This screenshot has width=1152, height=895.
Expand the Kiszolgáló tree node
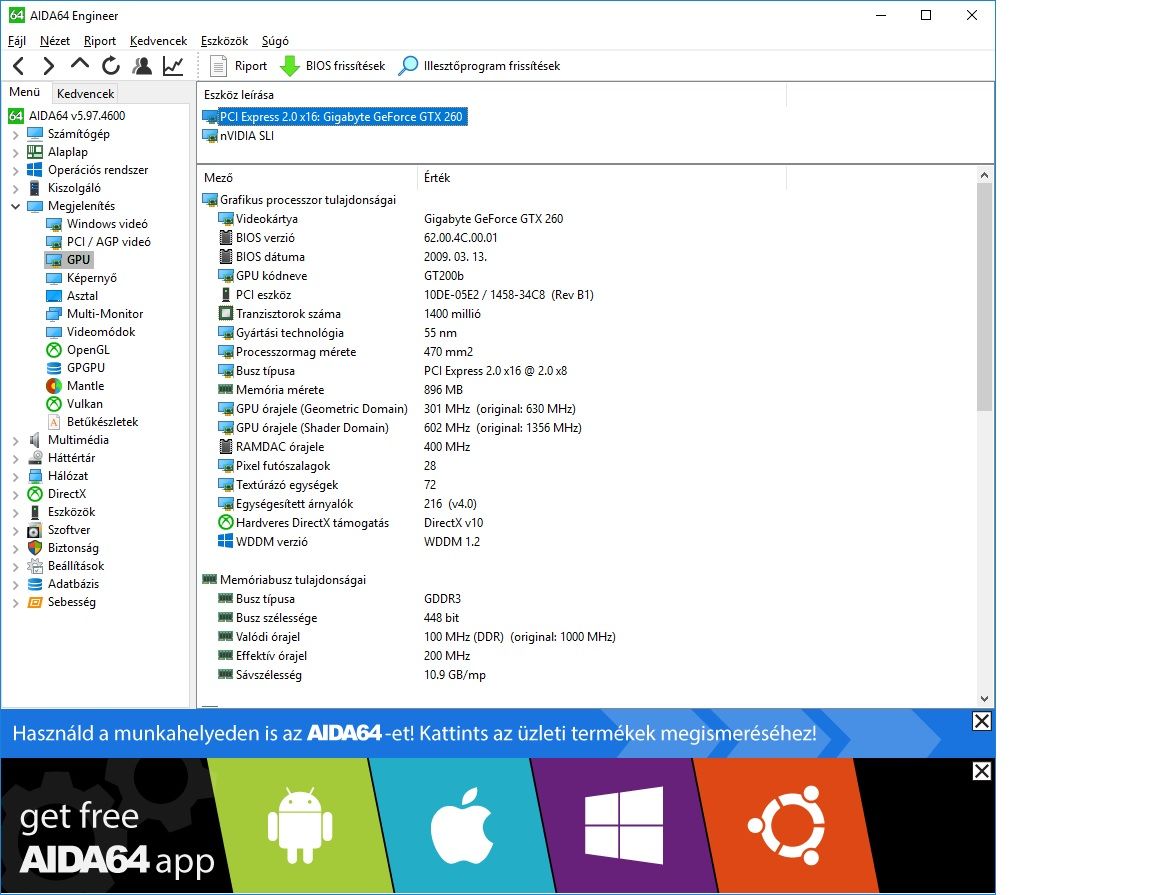(x=15, y=188)
